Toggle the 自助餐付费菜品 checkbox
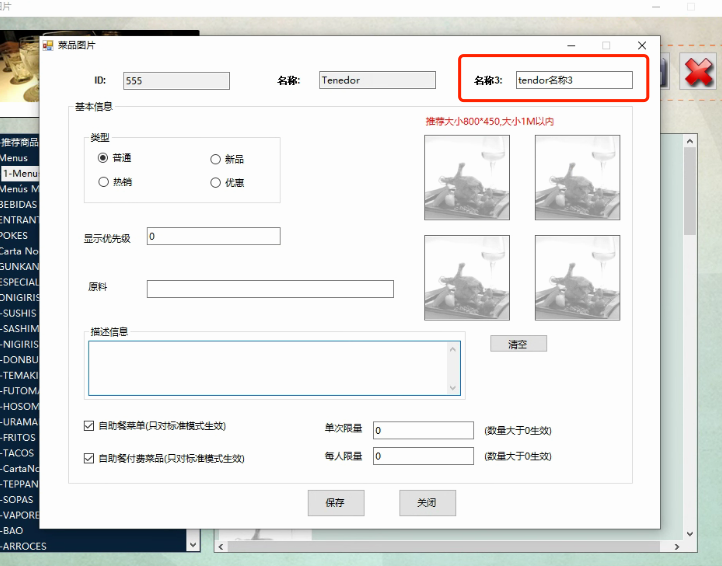 coord(89,458)
